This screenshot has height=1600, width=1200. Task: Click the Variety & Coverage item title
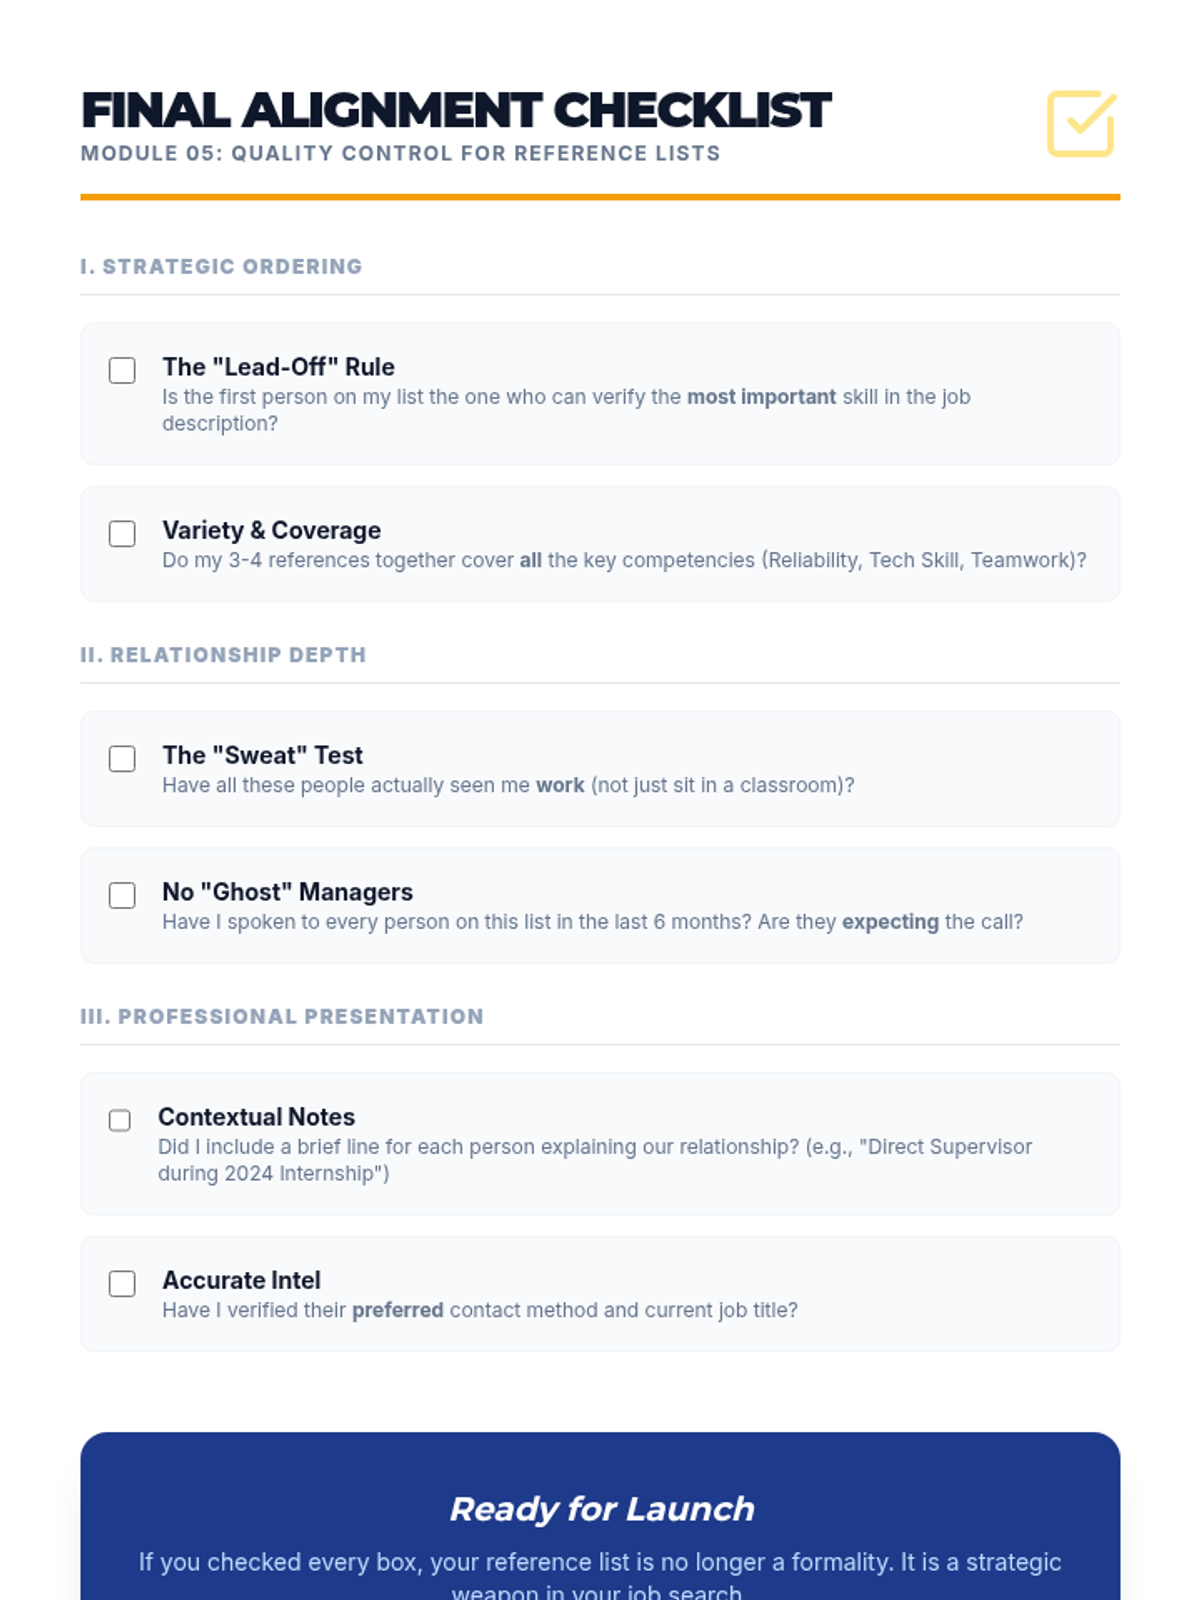pos(271,530)
